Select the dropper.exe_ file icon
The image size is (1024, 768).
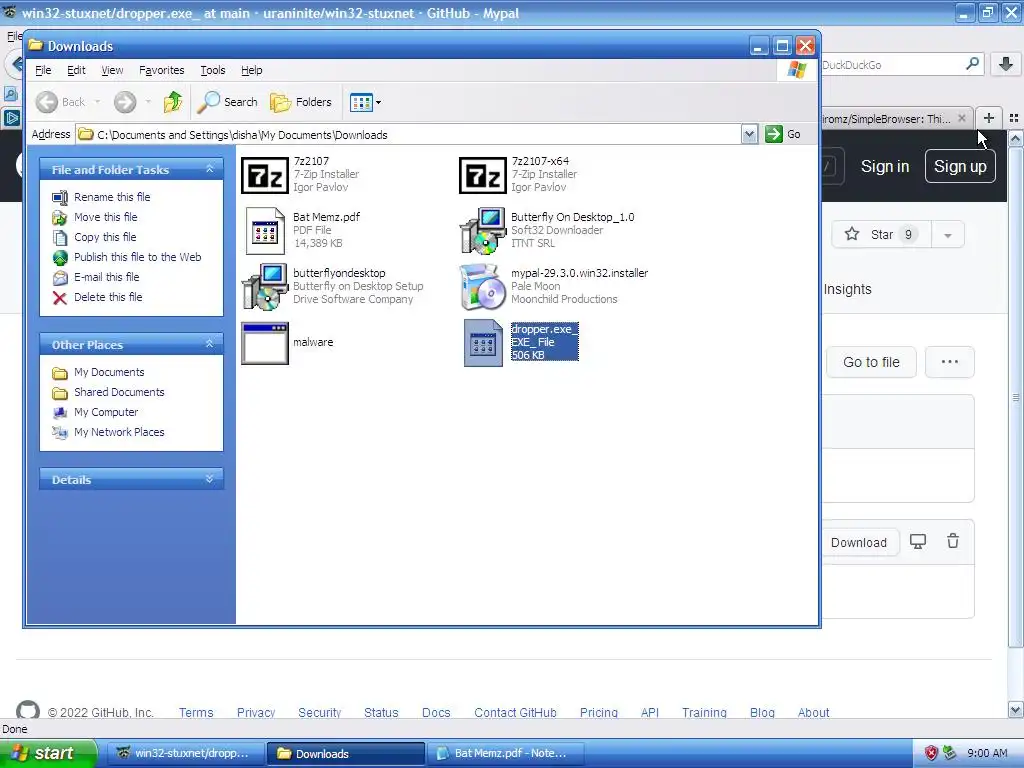(483, 343)
